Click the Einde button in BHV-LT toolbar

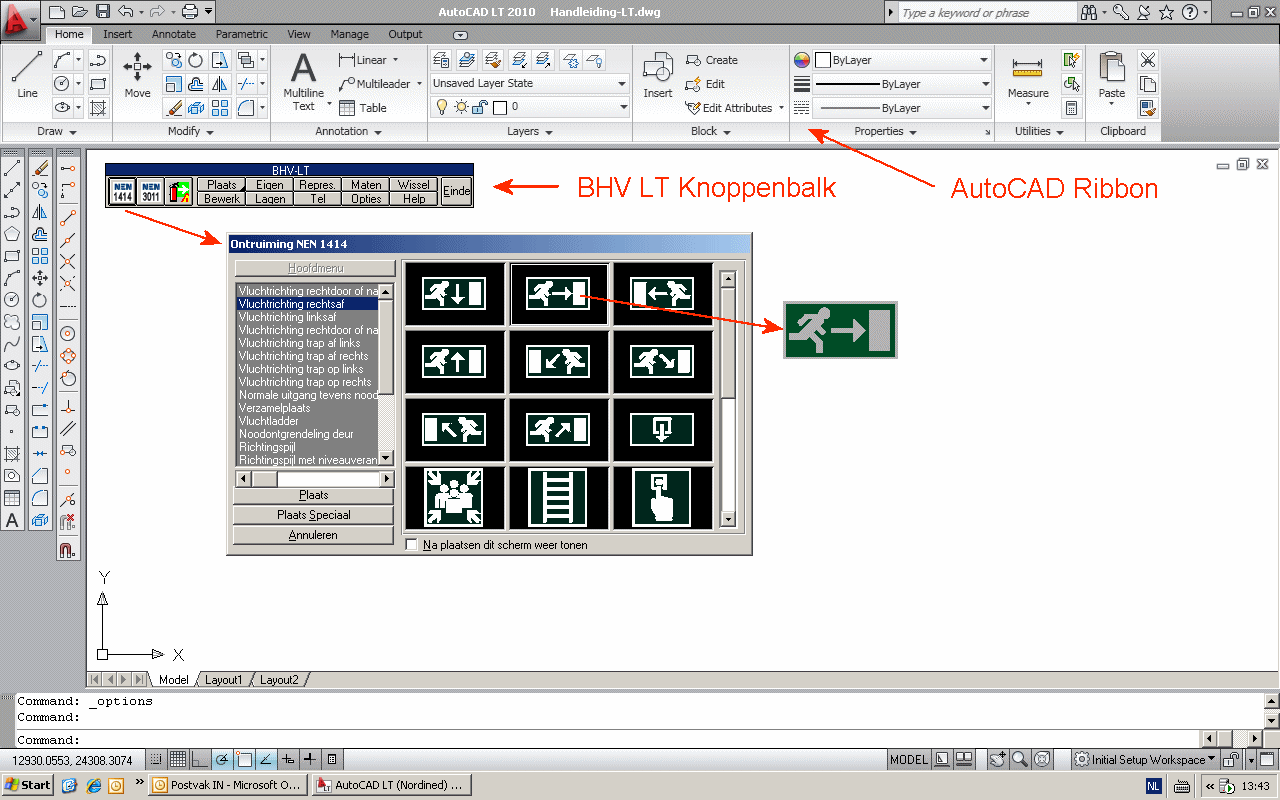456,191
